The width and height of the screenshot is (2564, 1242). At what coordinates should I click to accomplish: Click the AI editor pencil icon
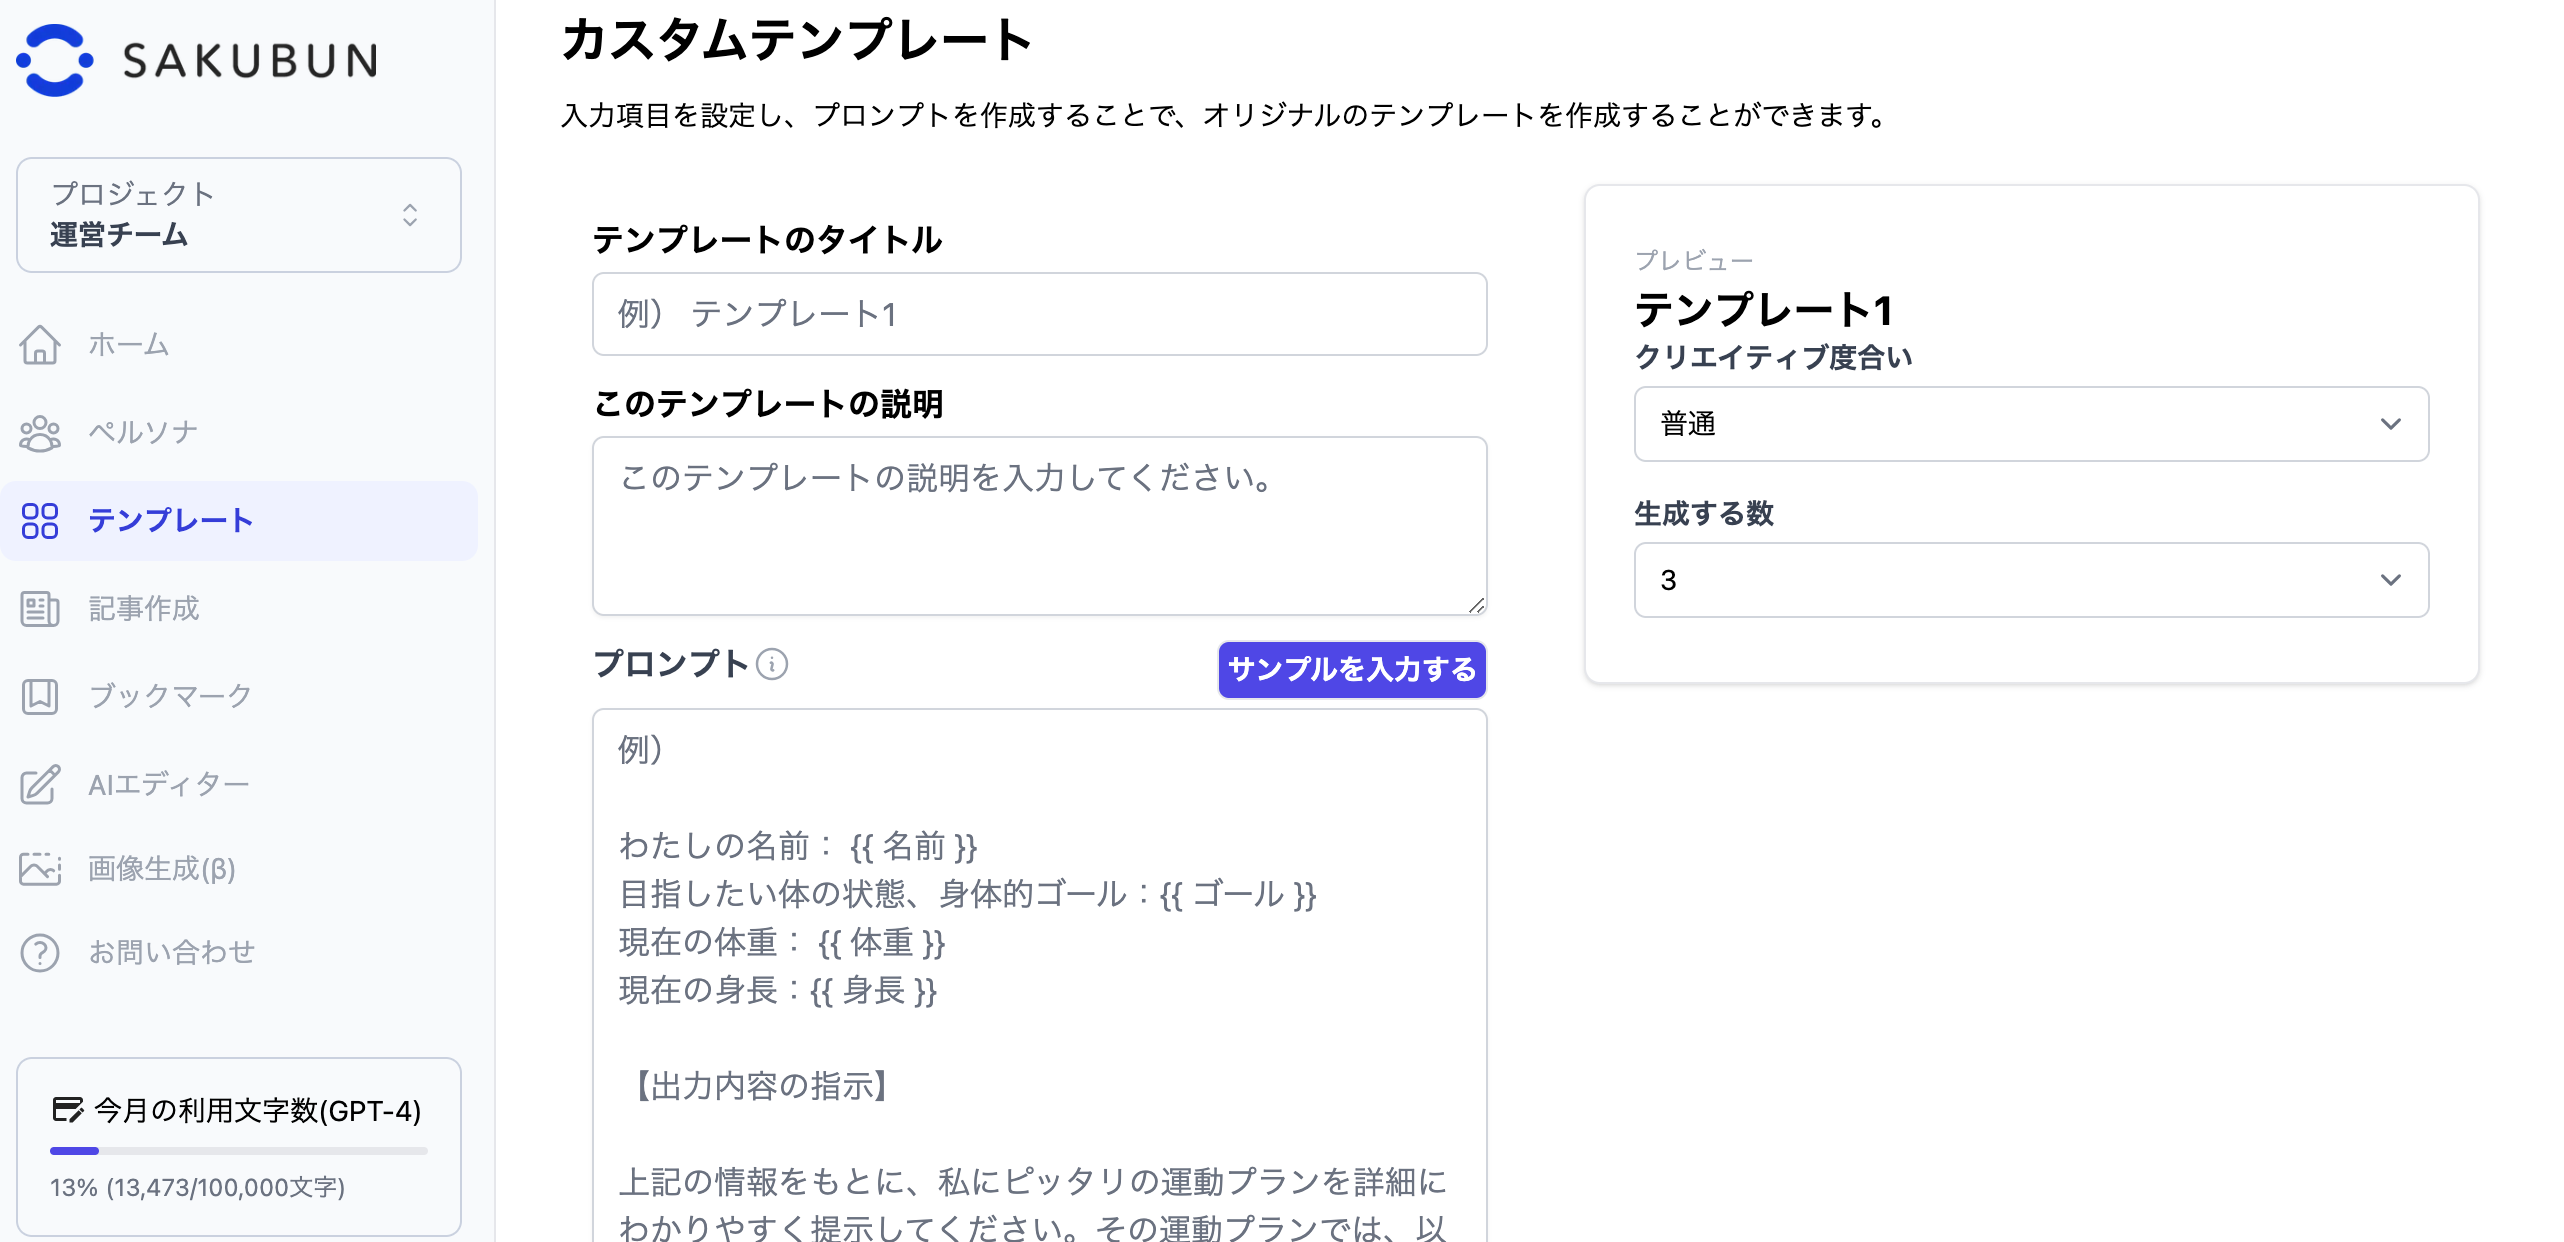point(40,785)
